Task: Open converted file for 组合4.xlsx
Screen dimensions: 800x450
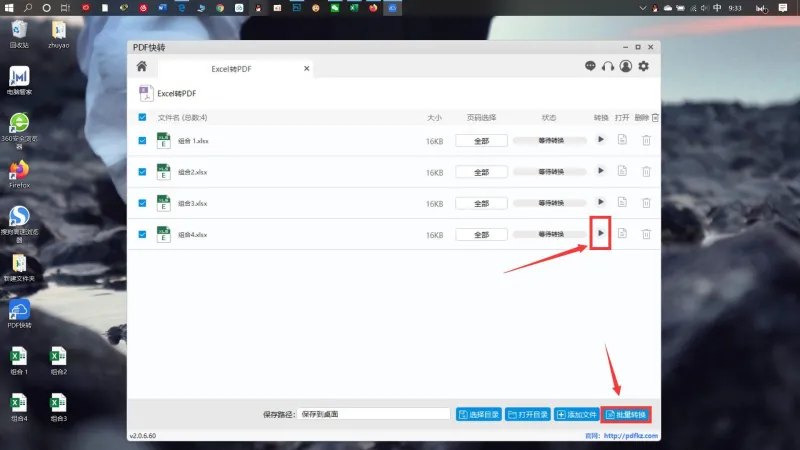Action: 622,234
